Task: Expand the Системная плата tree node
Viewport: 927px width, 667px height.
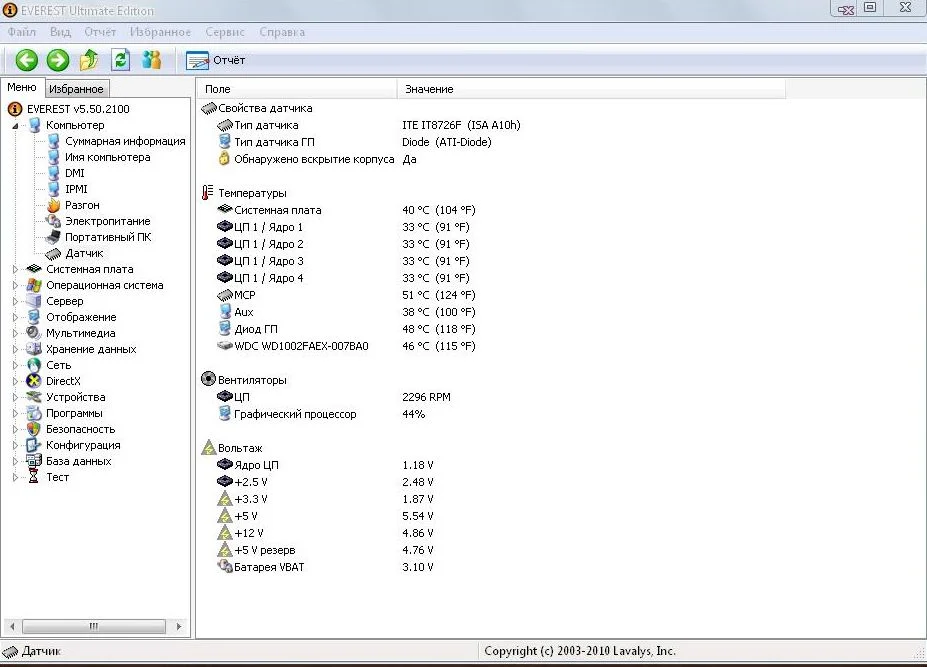Action: [15, 269]
